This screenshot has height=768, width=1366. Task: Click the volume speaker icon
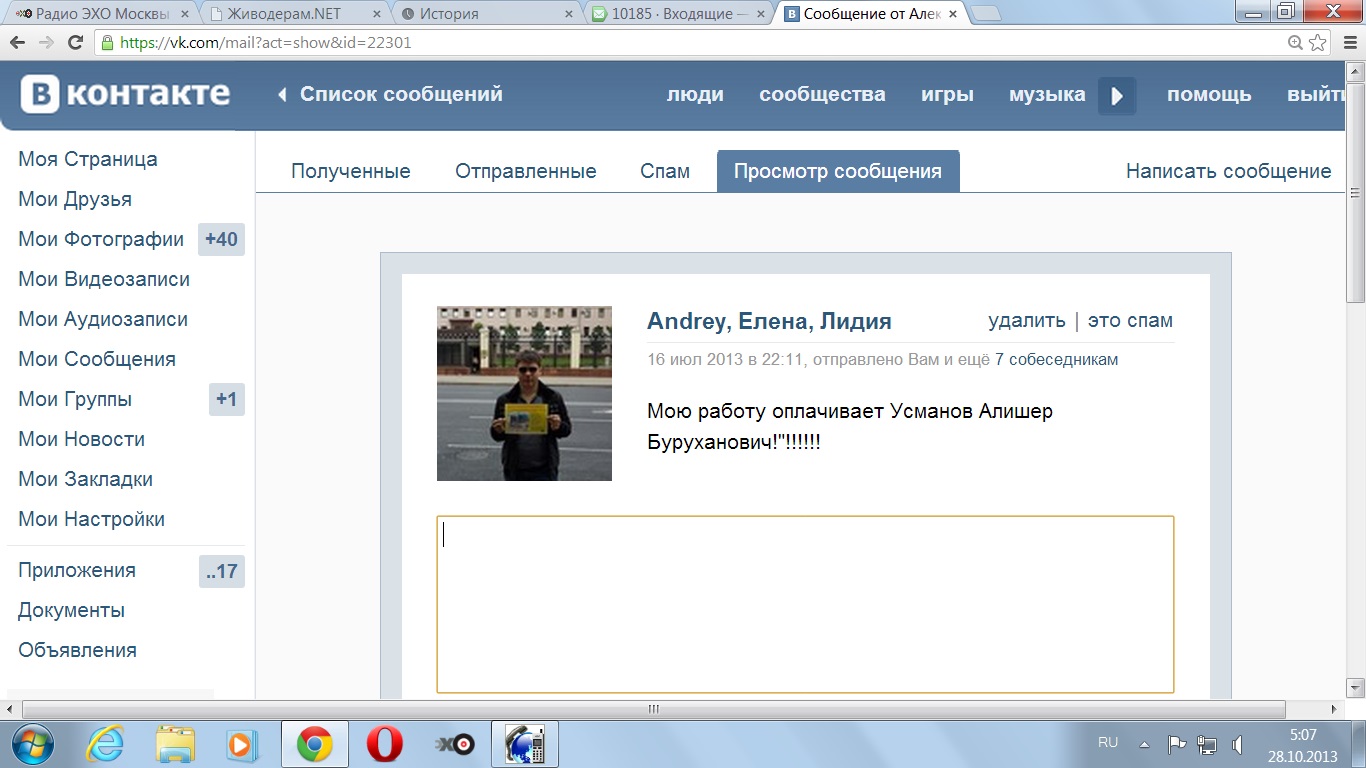(x=1238, y=744)
